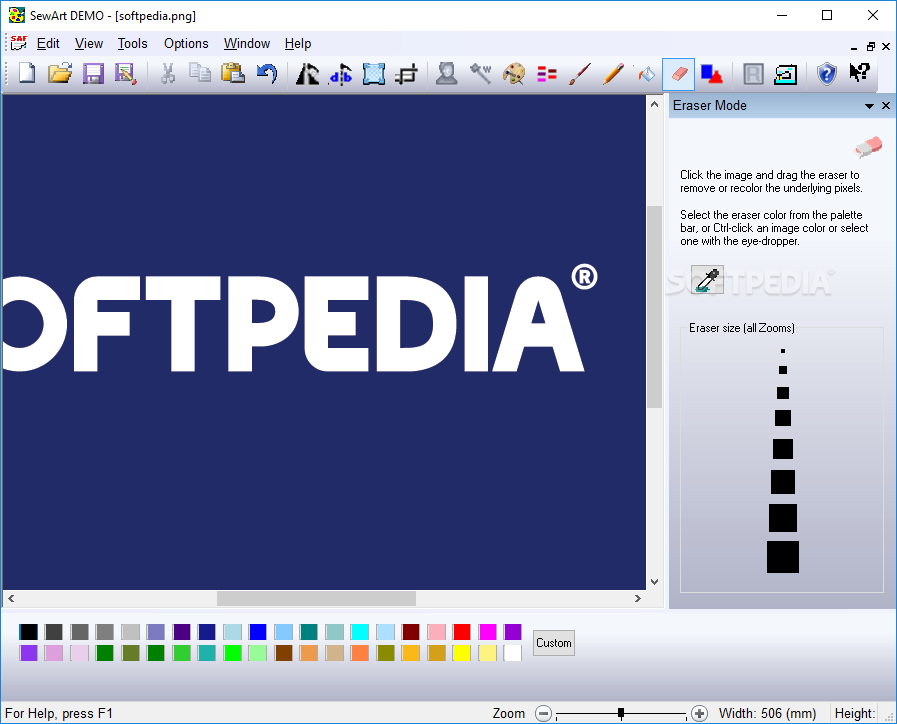This screenshot has width=897, height=724.
Task: Select the rotate image tool
Action: pyautogui.click(x=307, y=74)
